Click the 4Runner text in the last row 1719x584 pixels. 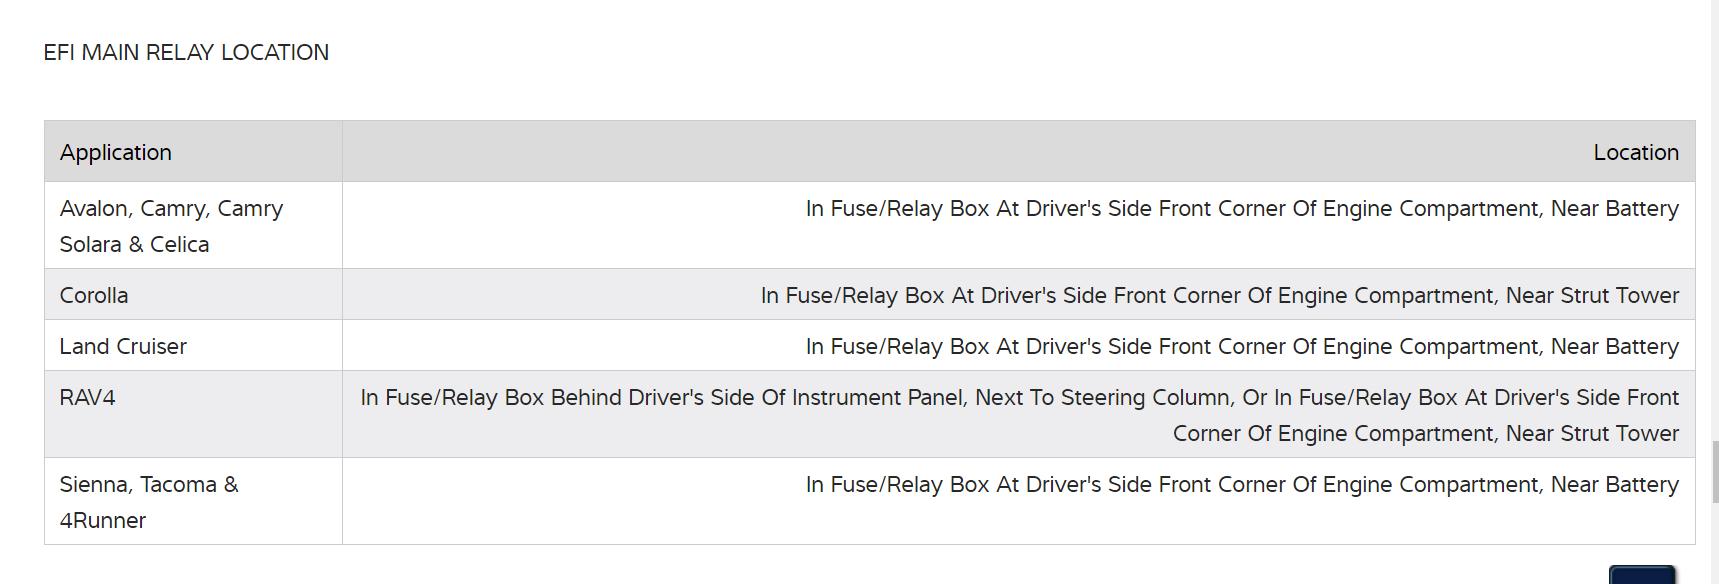[103, 521]
